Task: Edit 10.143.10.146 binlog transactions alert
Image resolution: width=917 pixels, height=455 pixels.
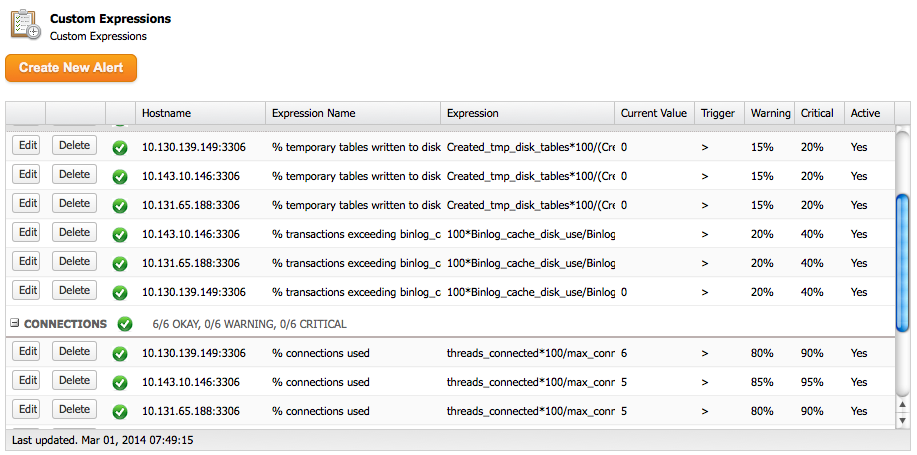Action: click(x=27, y=233)
